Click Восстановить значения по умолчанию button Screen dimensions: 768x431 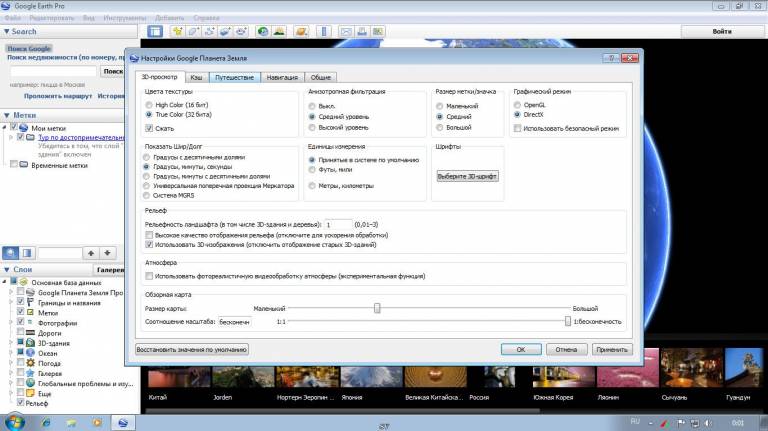(x=192, y=350)
